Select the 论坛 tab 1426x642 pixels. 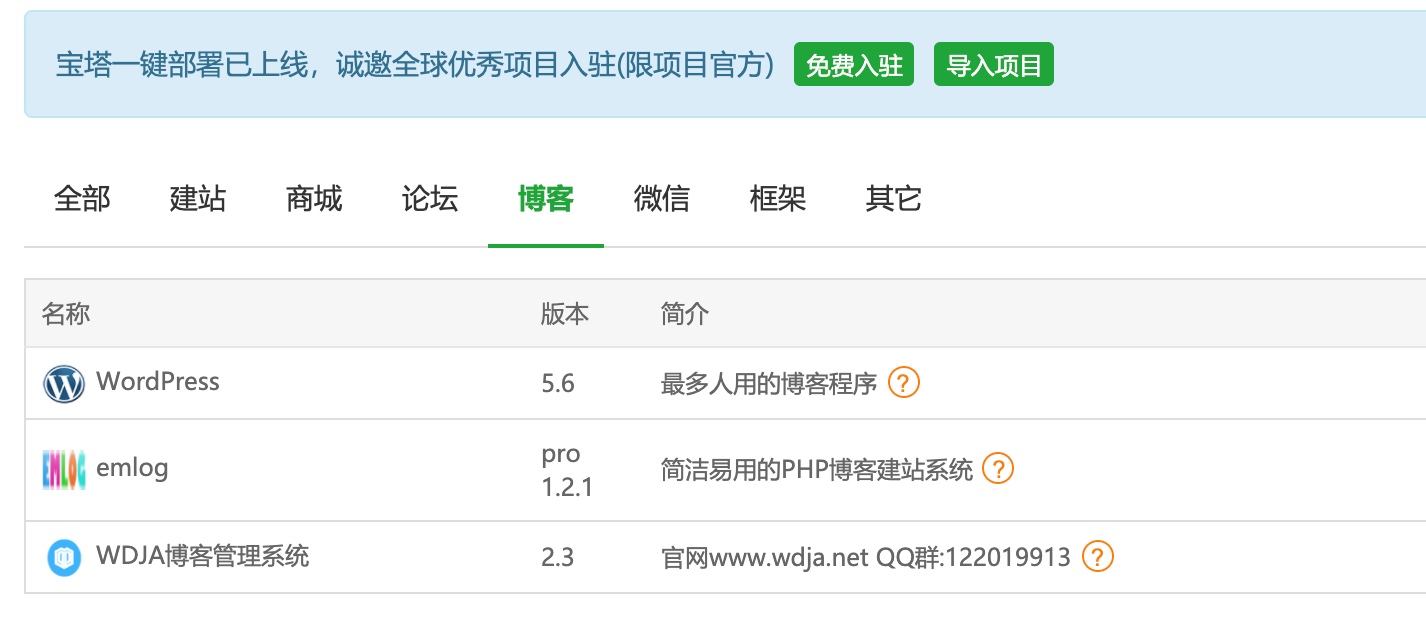(430, 199)
